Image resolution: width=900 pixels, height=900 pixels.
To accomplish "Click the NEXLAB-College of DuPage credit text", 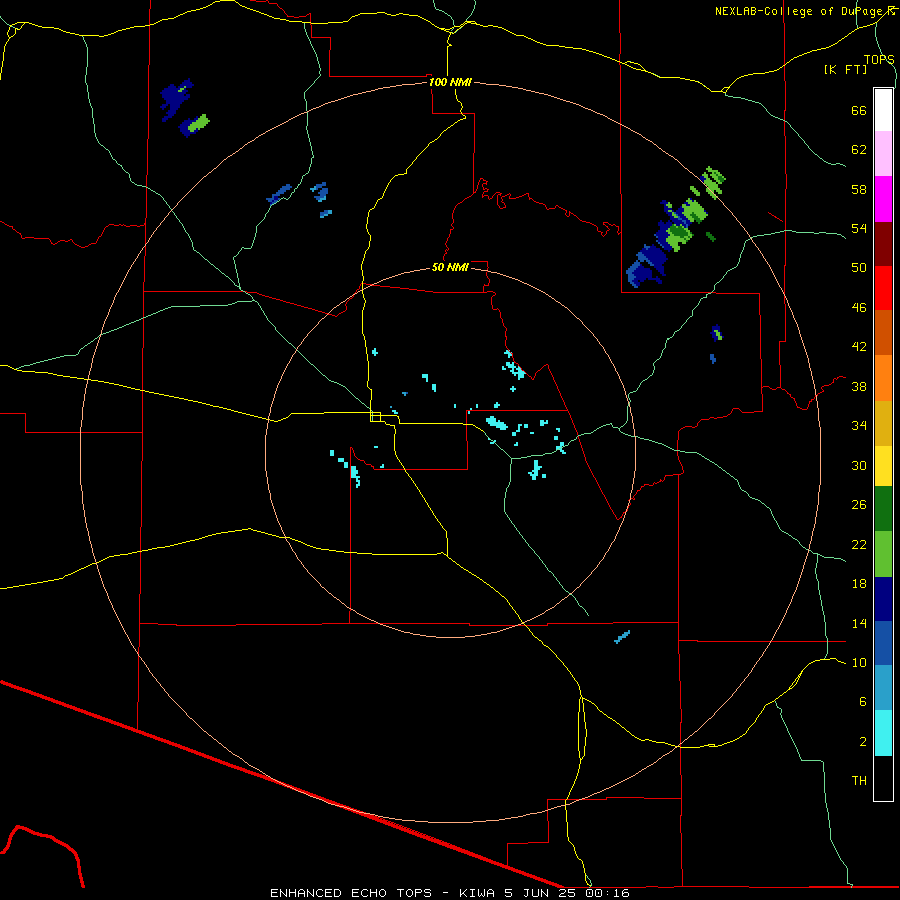I will (799, 11).
